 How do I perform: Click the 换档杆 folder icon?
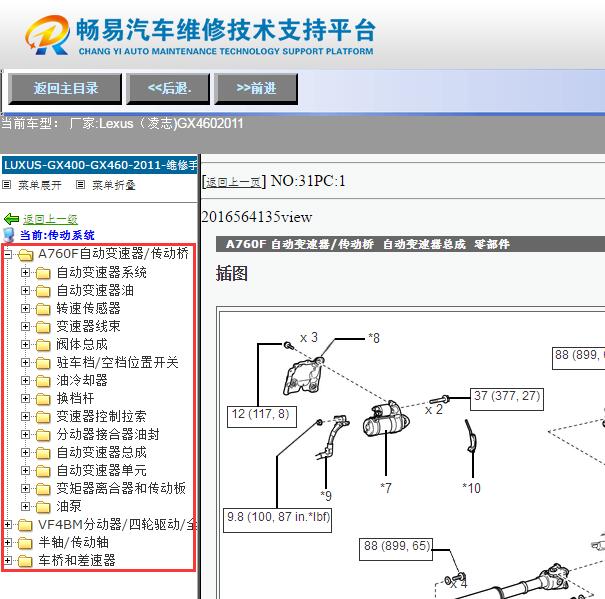[43, 399]
